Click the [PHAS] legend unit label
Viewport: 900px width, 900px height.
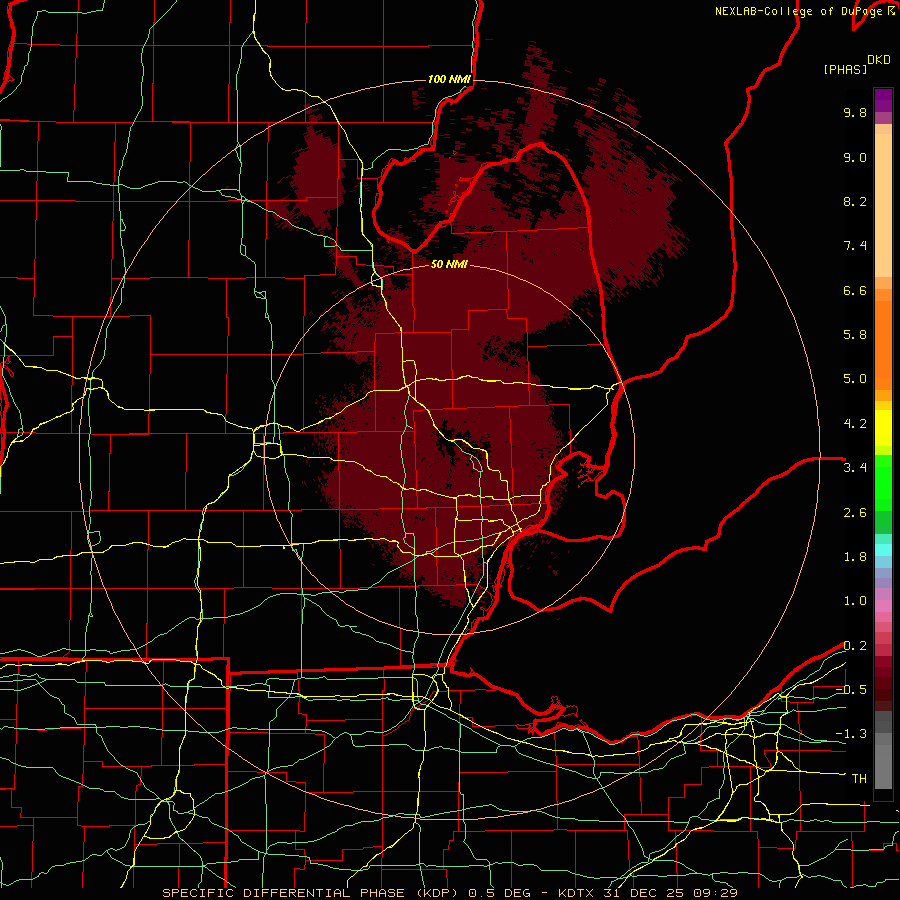[845, 69]
